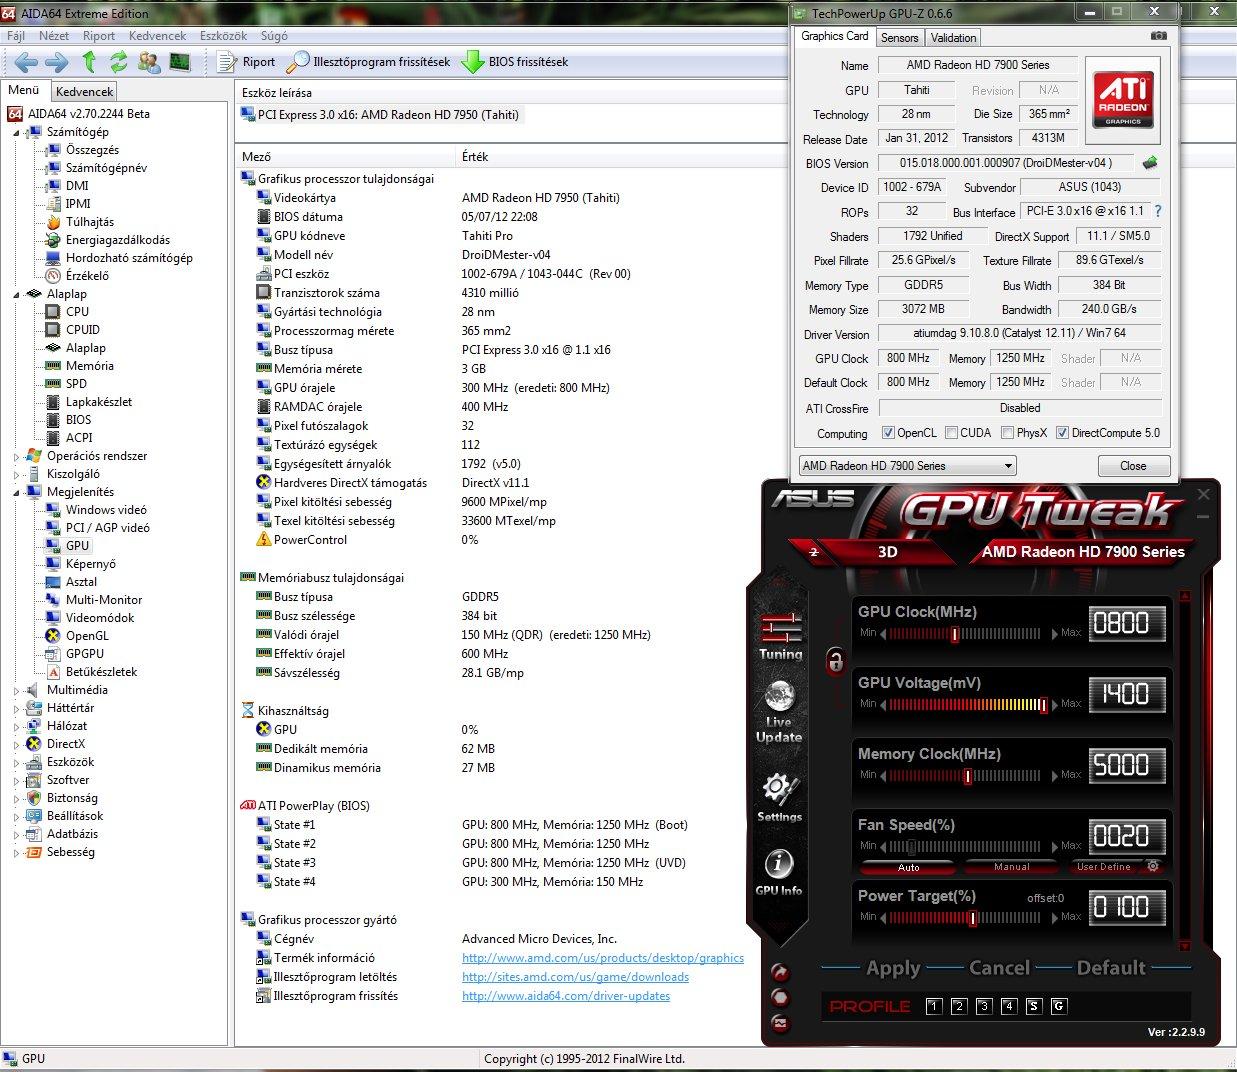This screenshot has width=1237, height=1072.
Task: Open the Eszközök menu
Action: (x=223, y=35)
